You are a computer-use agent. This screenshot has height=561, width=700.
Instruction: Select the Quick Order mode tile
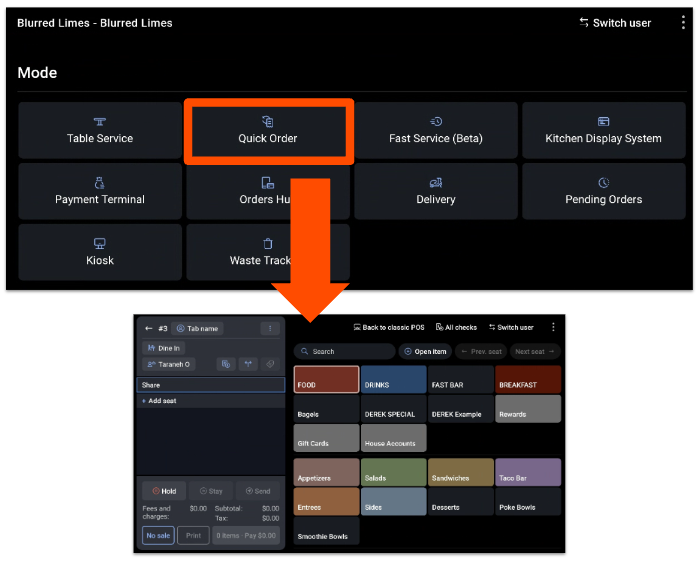[x=268, y=130]
